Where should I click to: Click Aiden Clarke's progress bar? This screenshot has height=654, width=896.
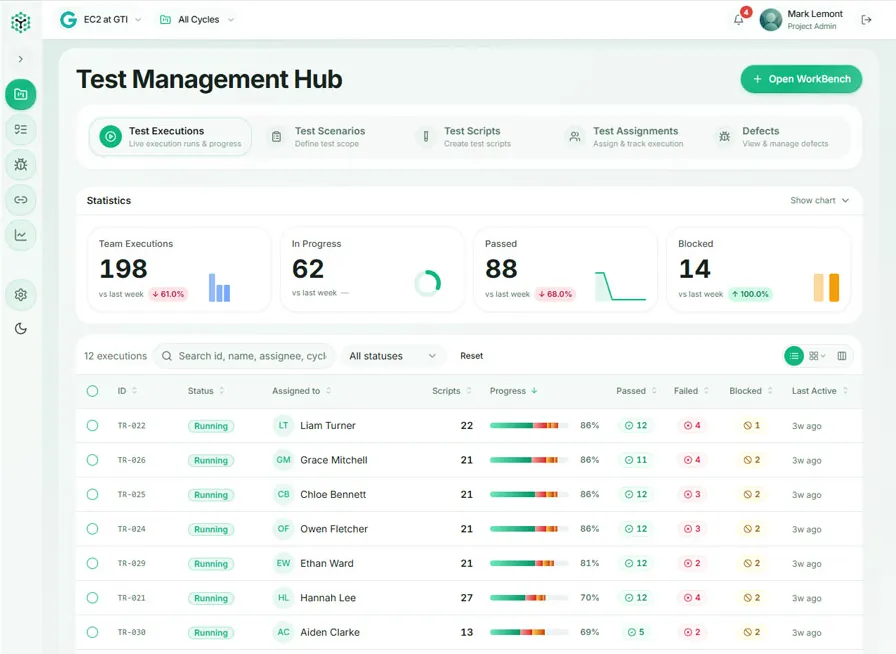coord(529,632)
